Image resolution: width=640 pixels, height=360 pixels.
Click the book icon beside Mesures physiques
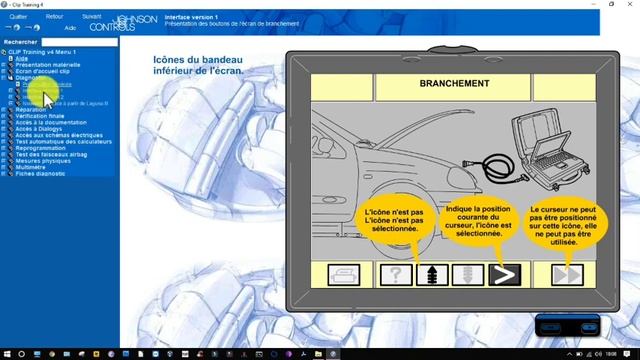(11, 161)
